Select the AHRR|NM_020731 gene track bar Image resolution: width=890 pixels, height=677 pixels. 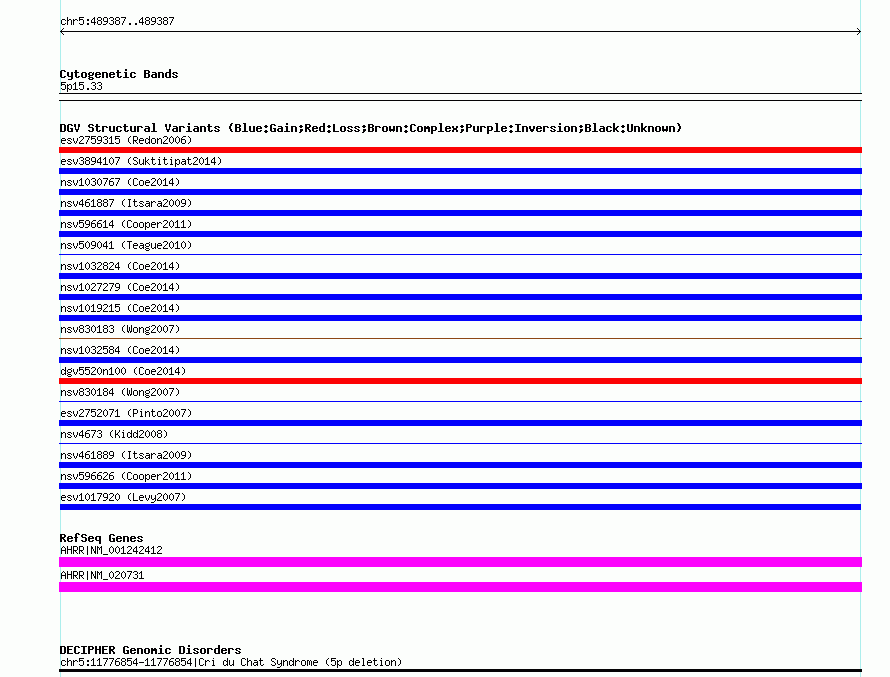(460, 587)
